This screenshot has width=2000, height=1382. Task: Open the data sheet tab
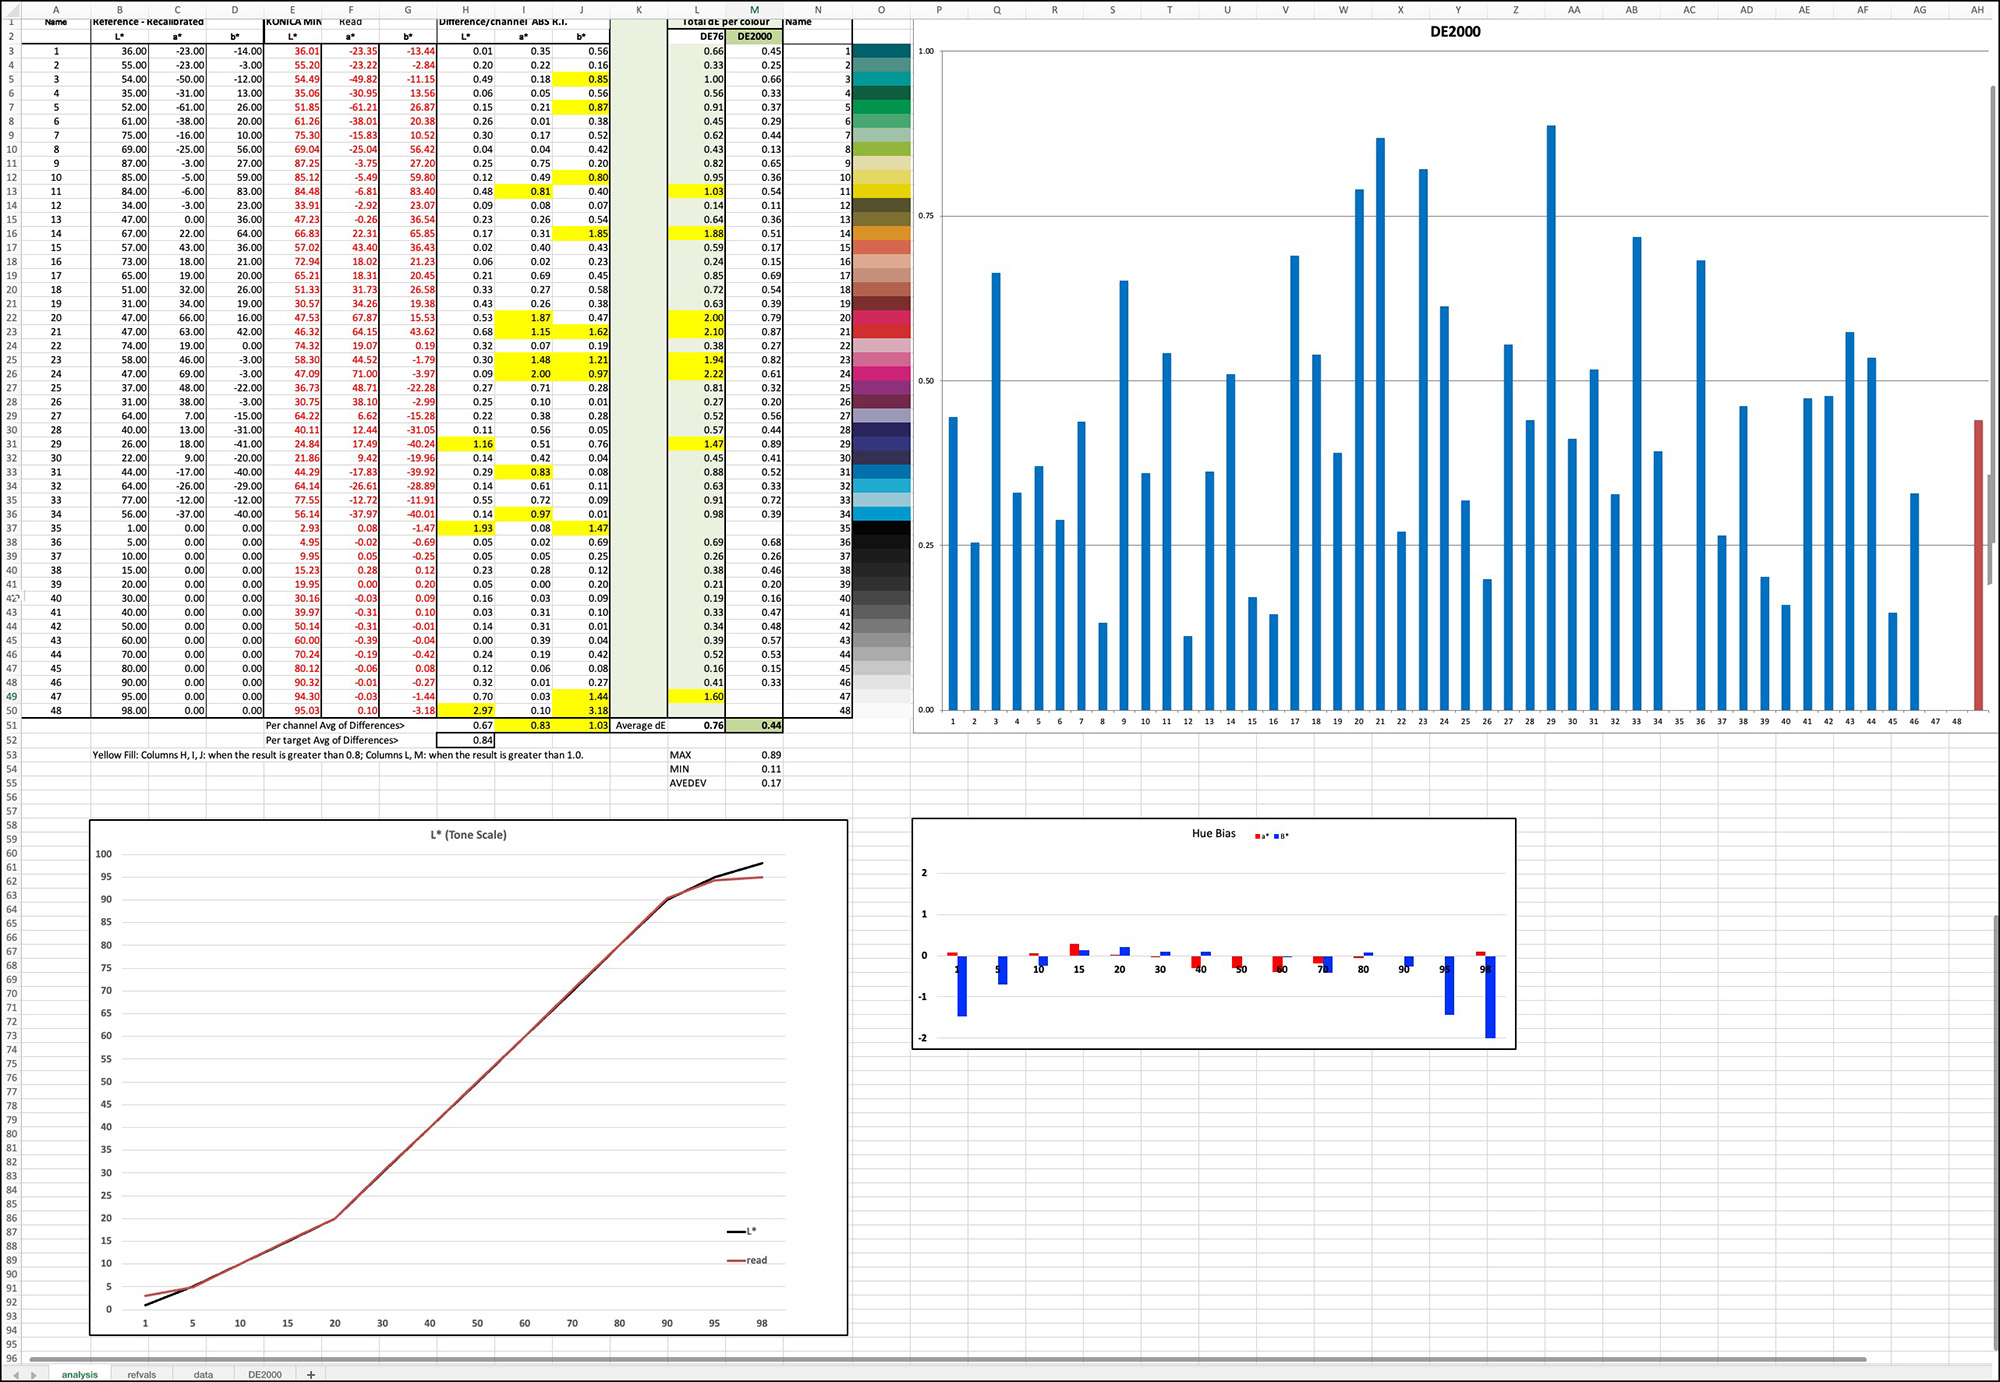(203, 1375)
